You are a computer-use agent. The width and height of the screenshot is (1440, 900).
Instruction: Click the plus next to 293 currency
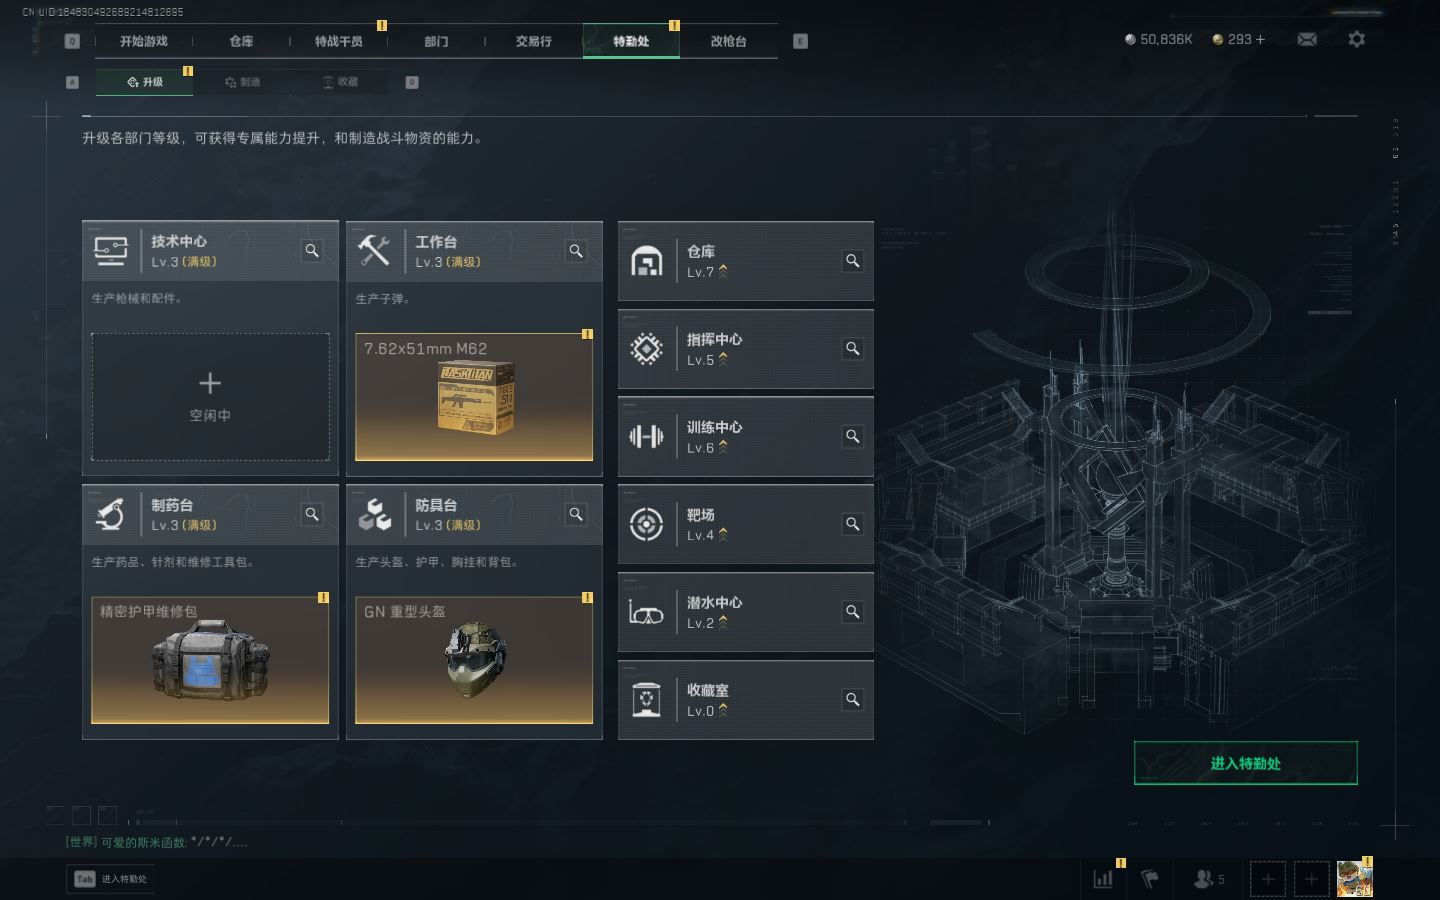pyautogui.click(x=1260, y=39)
